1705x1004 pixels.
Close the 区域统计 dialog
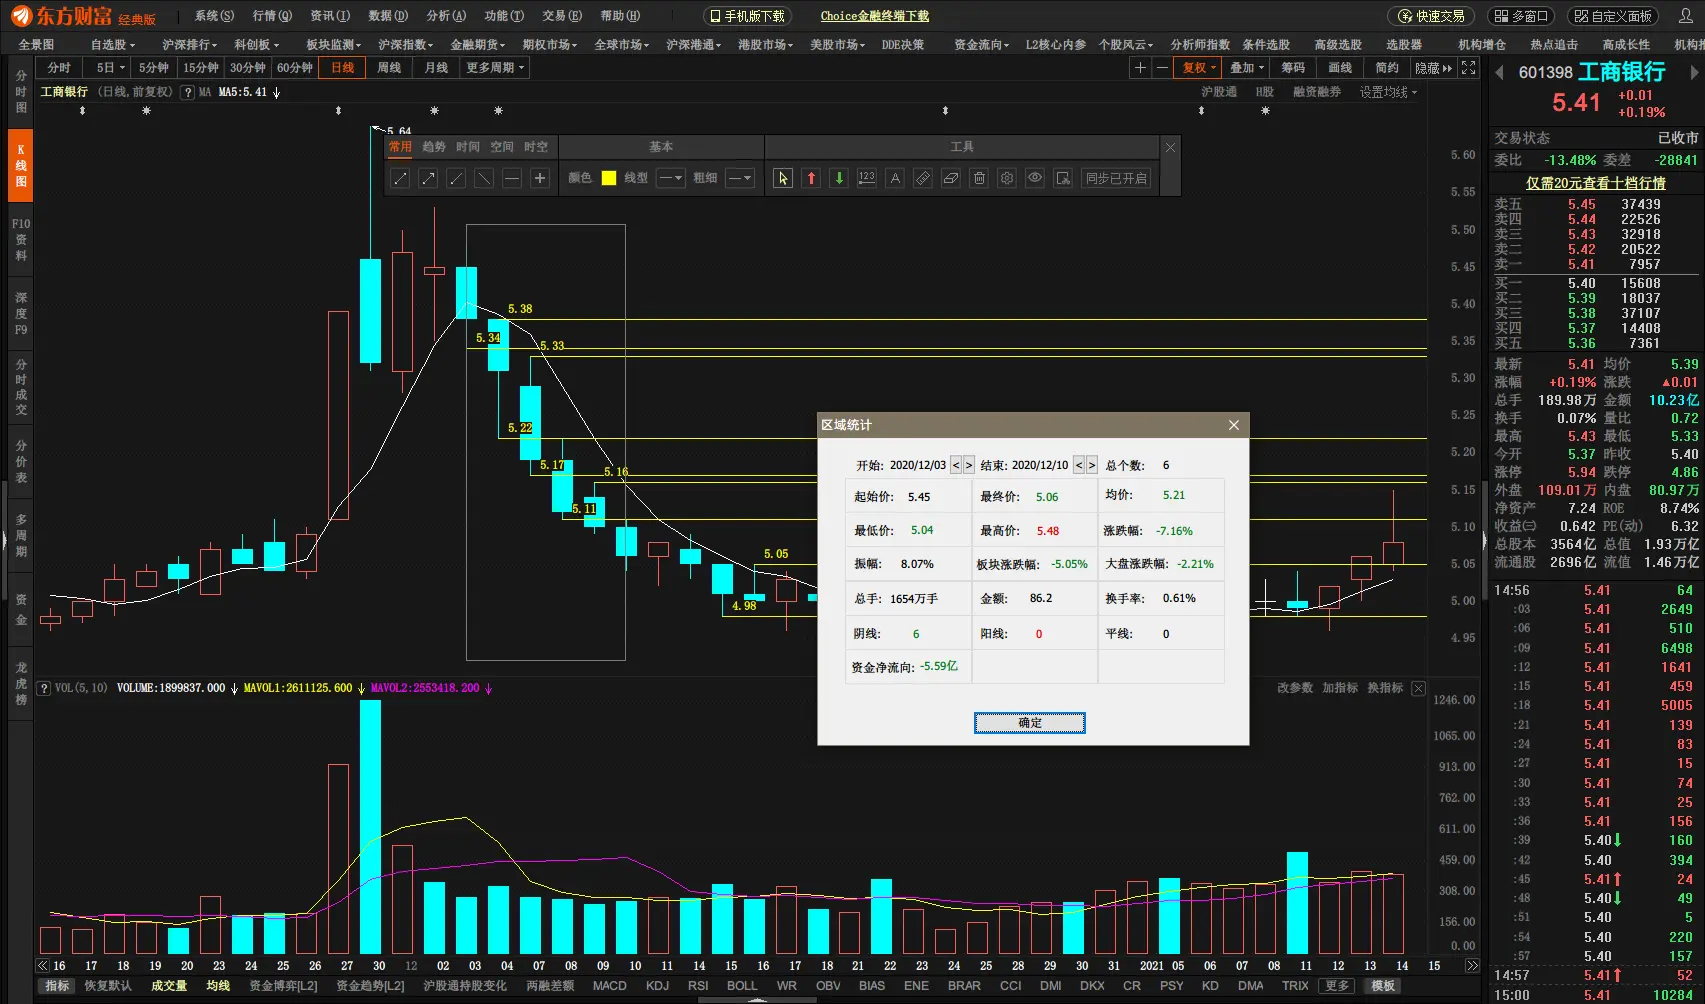[x=1234, y=425]
